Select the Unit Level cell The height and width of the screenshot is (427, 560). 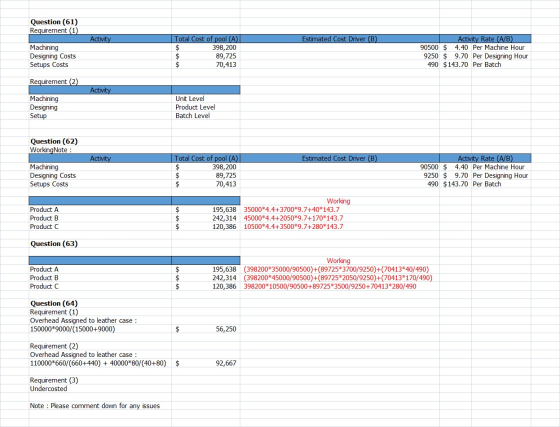tap(206, 99)
